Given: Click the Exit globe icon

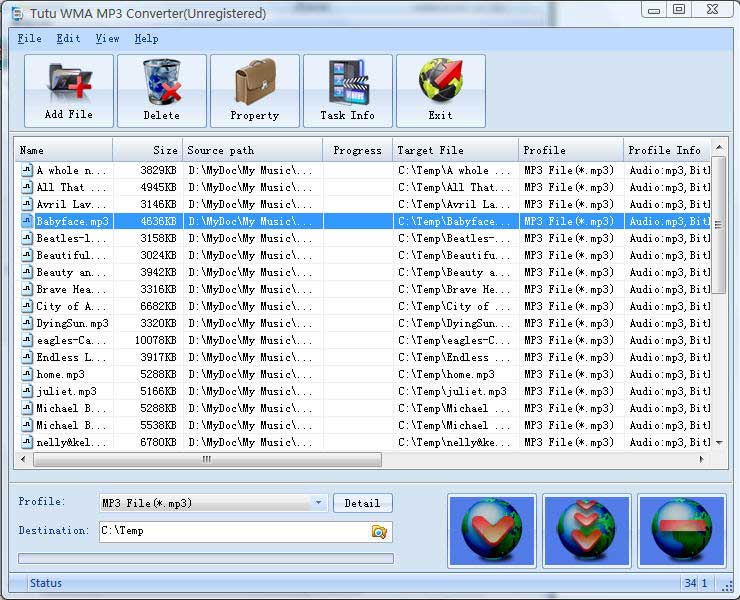Looking at the screenshot, I should point(441,91).
